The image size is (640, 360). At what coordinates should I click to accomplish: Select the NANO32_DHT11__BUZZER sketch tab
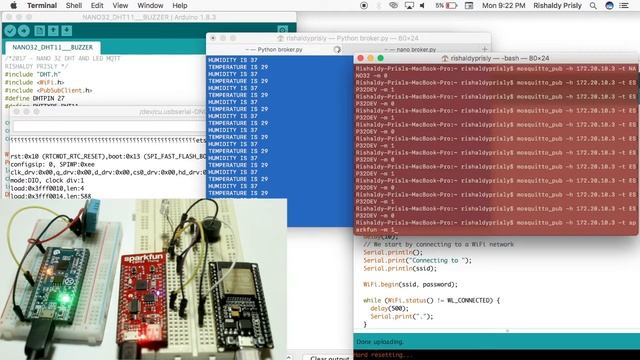(x=52, y=47)
